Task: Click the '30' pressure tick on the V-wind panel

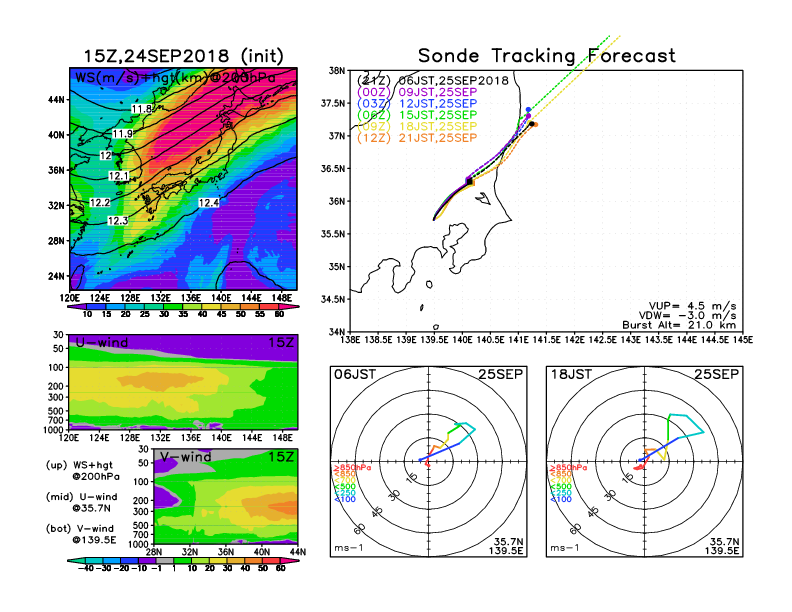Action: (143, 449)
